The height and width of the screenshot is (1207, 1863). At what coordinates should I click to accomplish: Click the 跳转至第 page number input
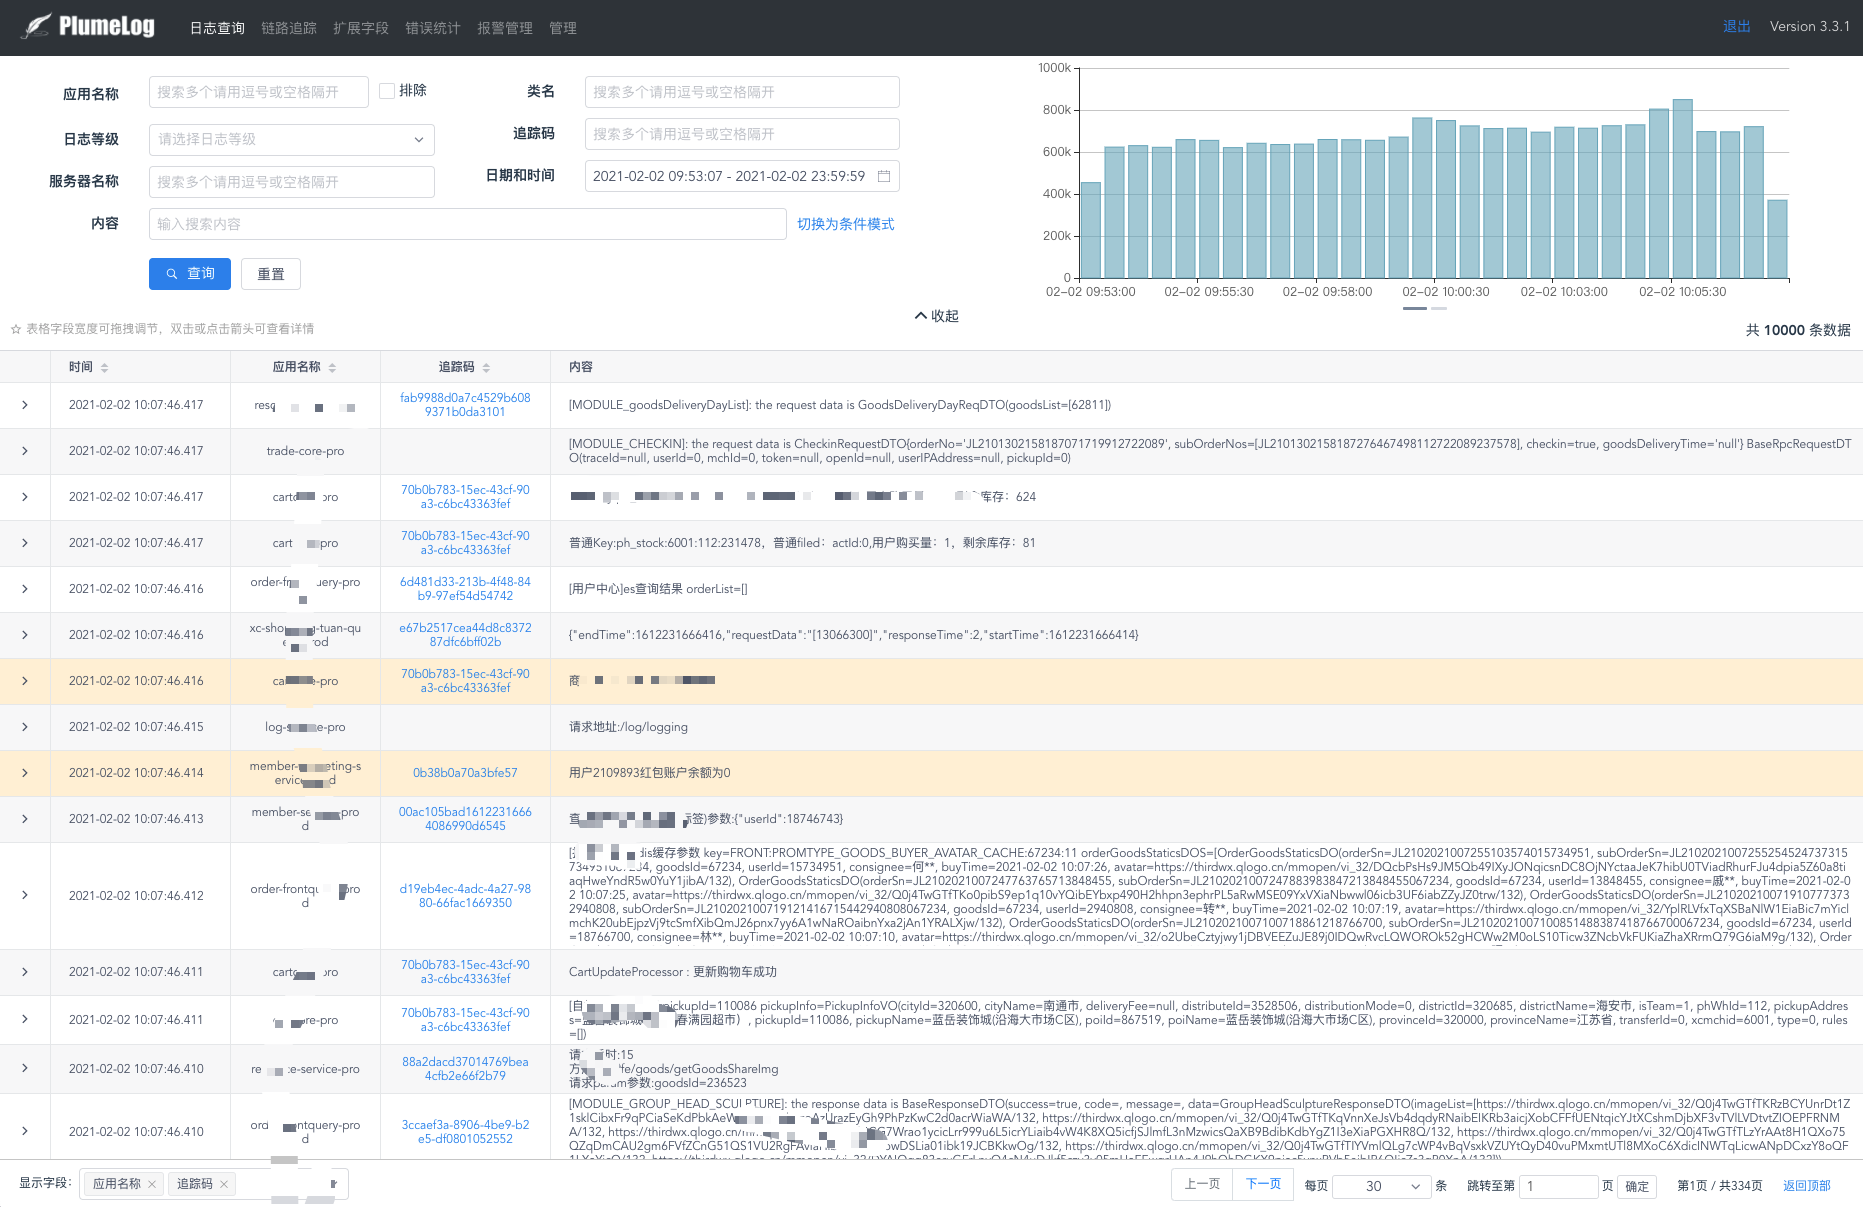tap(1558, 1186)
